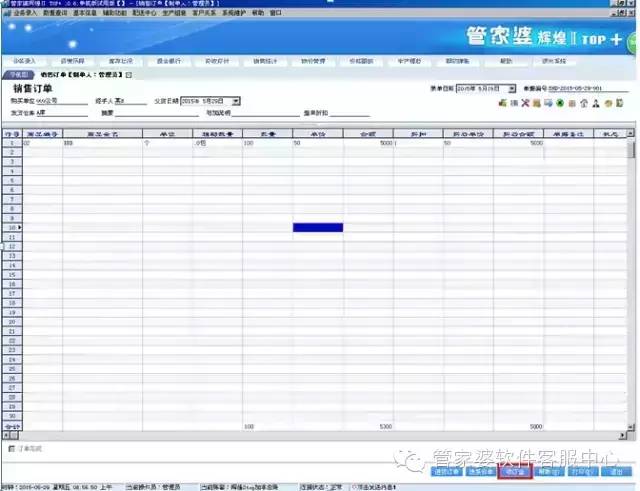Click the first icon in the order toolbar
Viewport: 640px width, 491px height.
click(x=502, y=103)
